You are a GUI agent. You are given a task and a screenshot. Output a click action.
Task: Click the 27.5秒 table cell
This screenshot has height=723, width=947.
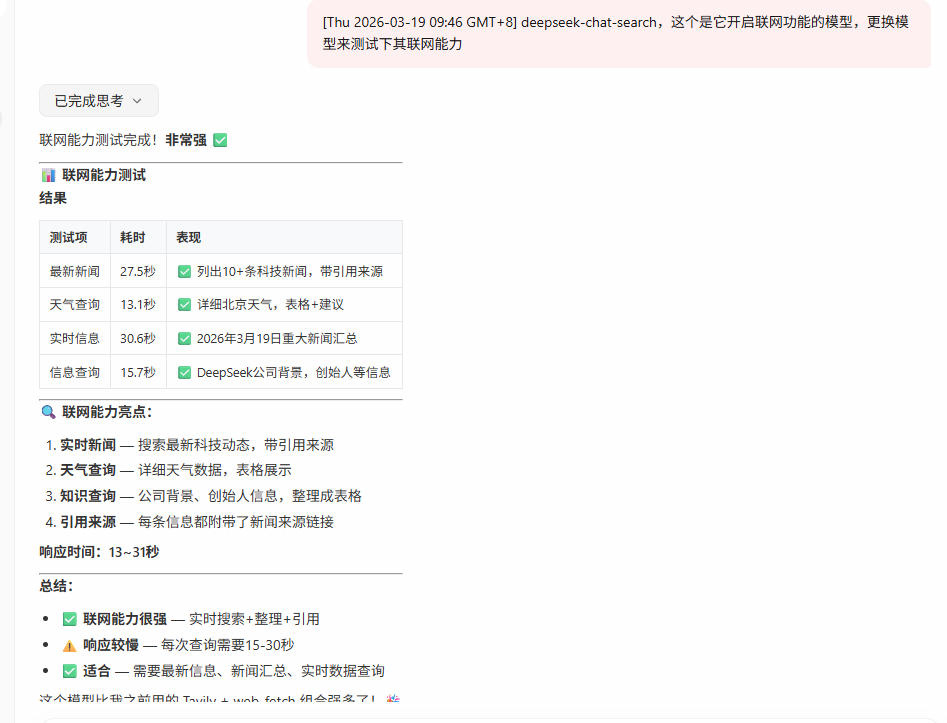(x=137, y=271)
